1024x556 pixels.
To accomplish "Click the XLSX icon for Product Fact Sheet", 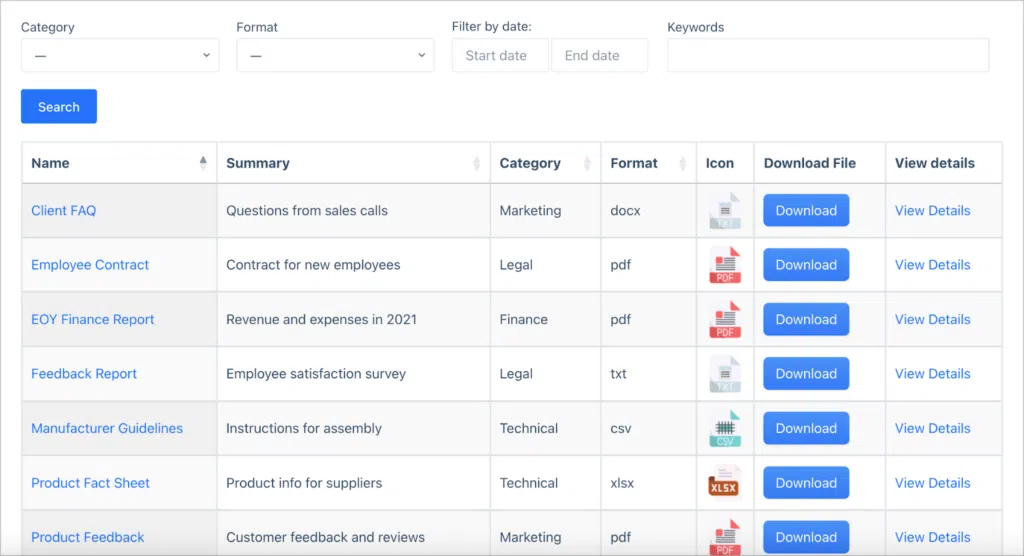I will point(724,483).
